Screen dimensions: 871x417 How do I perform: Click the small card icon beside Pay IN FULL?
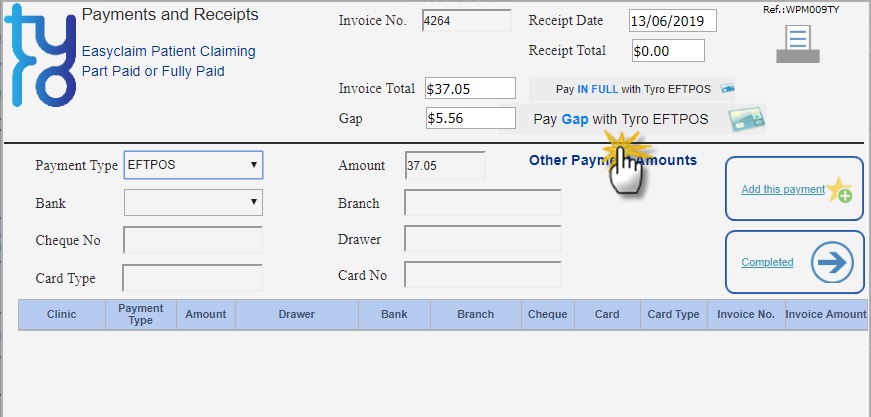pos(728,89)
